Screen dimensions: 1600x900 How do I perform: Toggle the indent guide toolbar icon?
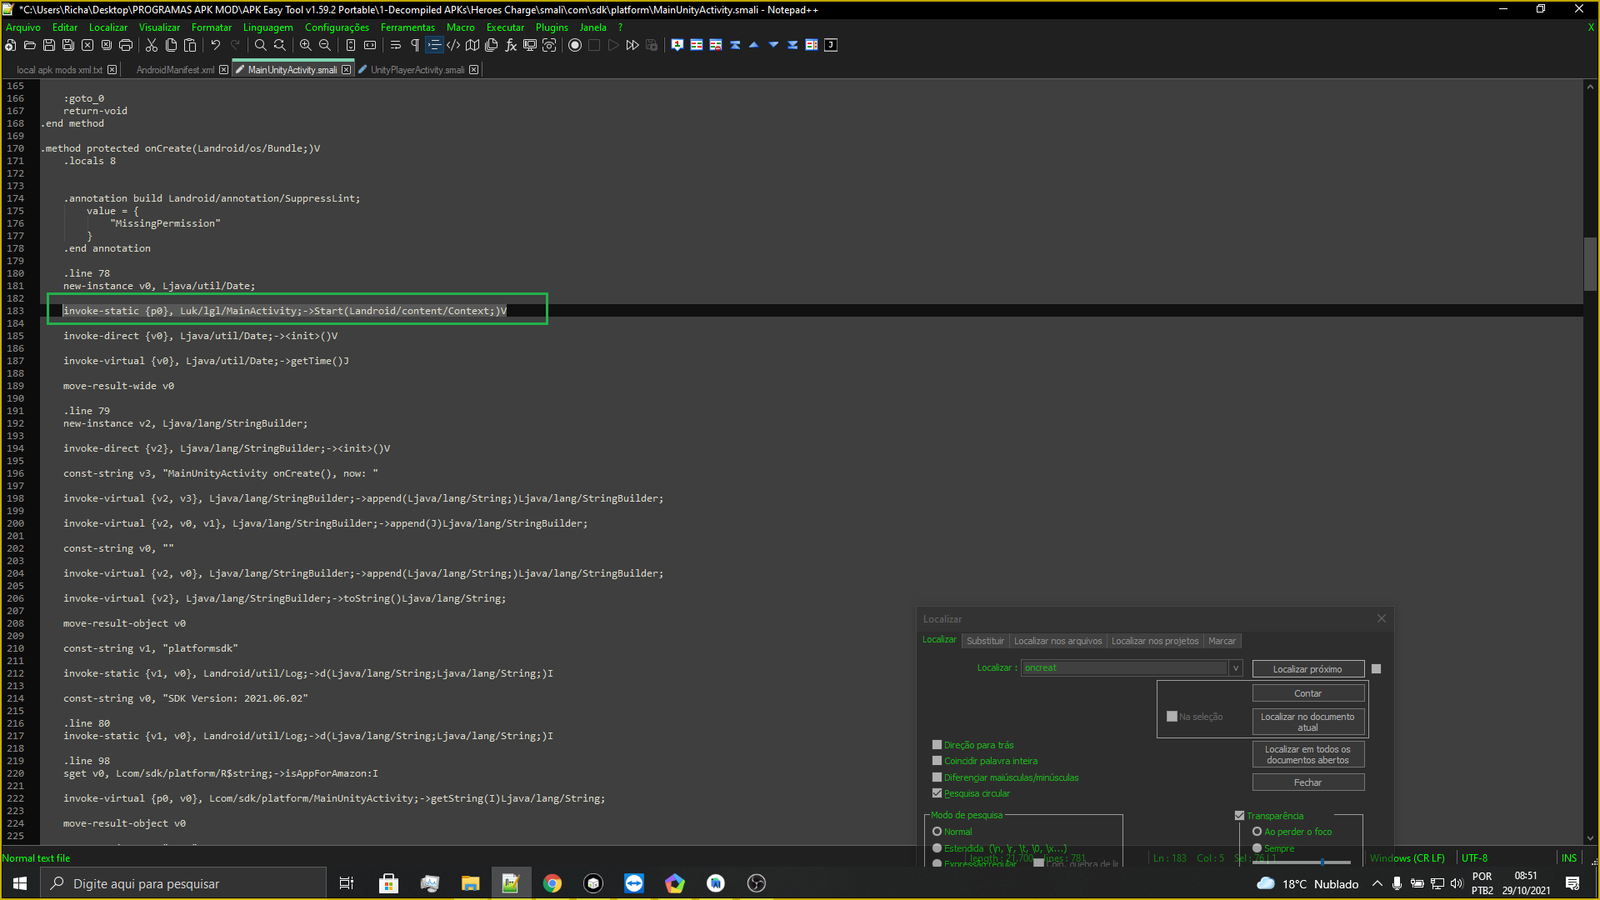tap(434, 45)
